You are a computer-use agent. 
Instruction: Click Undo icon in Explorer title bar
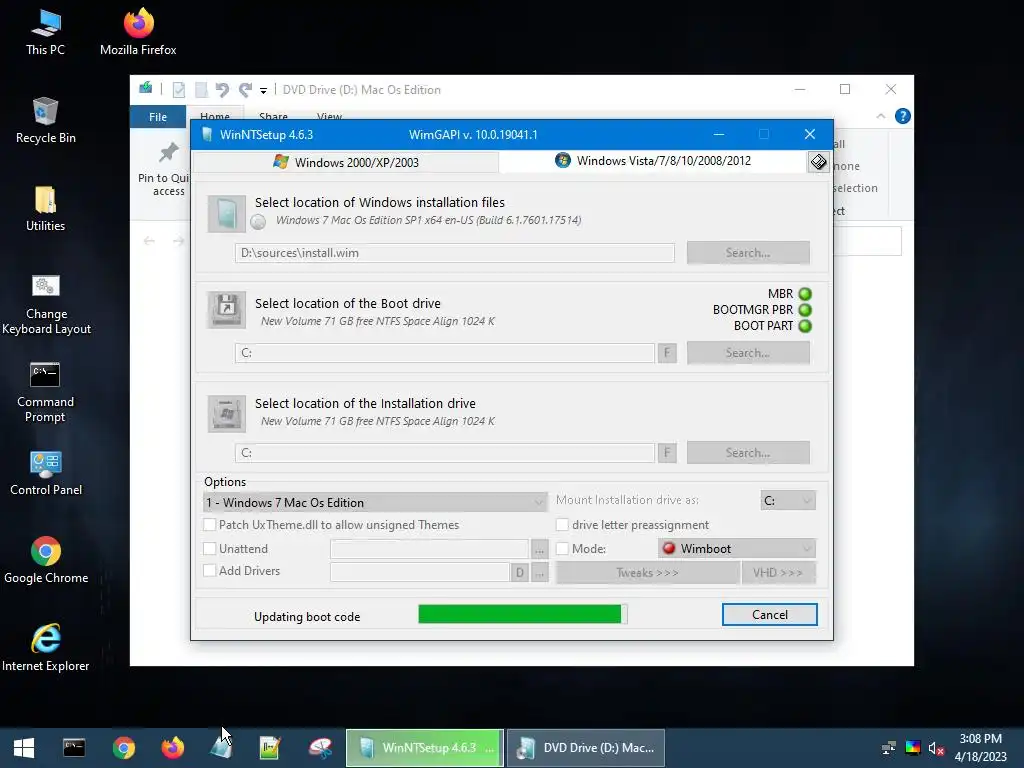(x=222, y=89)
